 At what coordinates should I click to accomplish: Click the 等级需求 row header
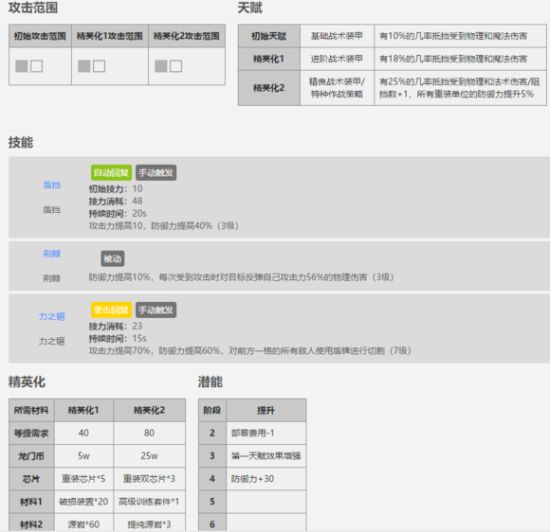pos(32,433)
